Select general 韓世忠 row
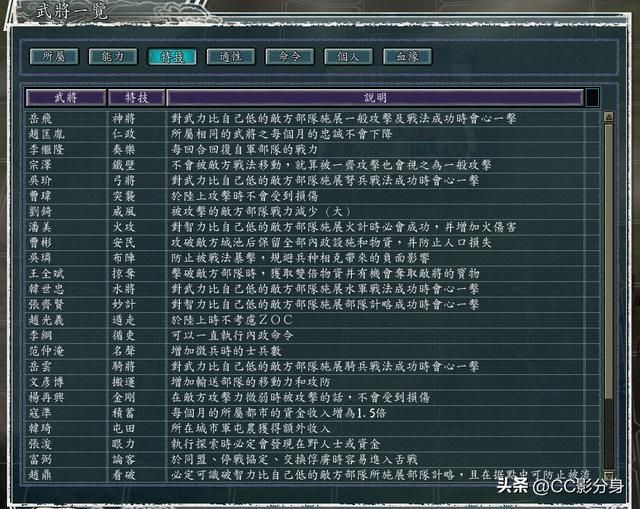 point(312,289)
